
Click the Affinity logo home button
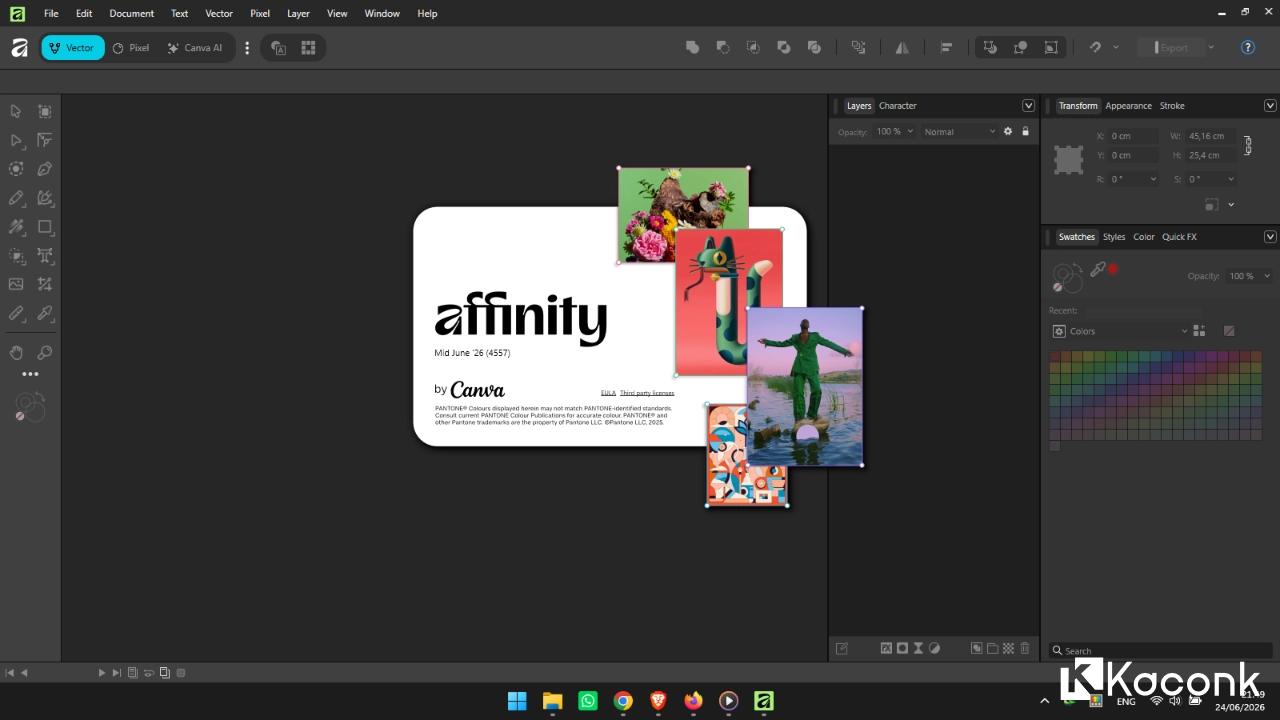(x=19, y=48)
